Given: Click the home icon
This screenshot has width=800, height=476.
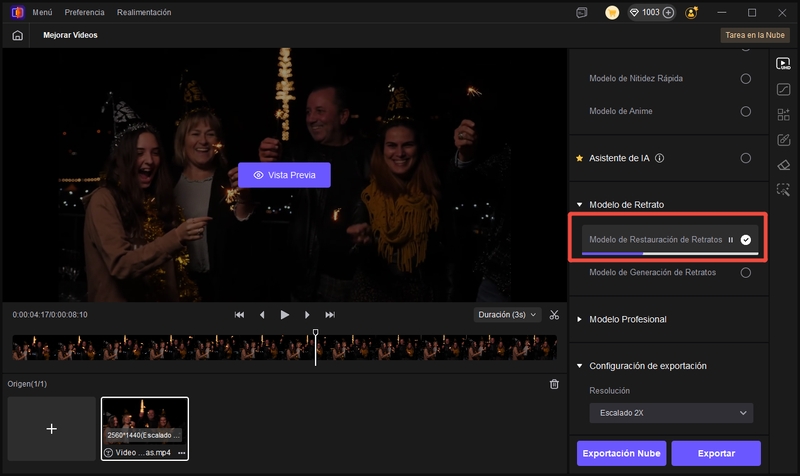Looking at the screenshot, I should pyautogui.click(x=17, y=35).
